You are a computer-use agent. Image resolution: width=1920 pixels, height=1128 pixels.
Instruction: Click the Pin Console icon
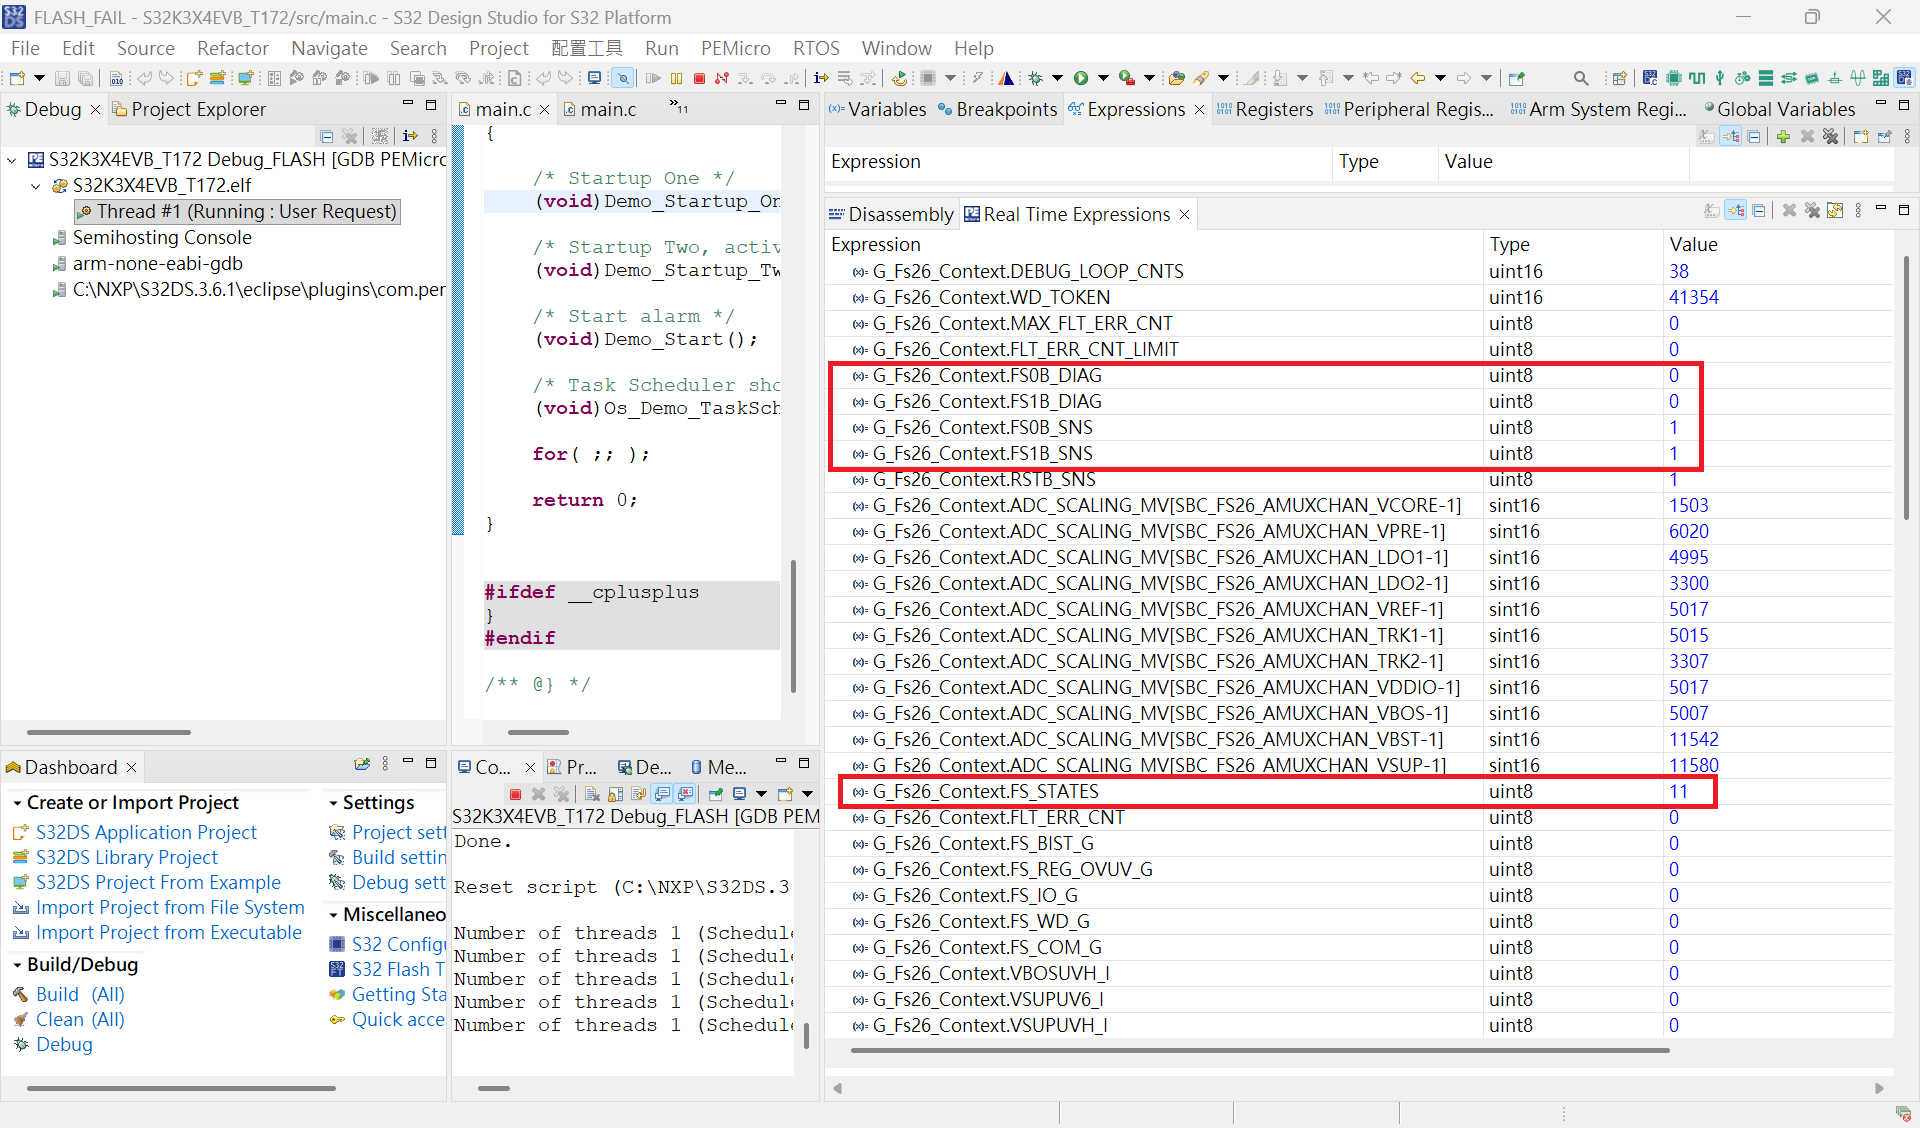coord(715,794)
